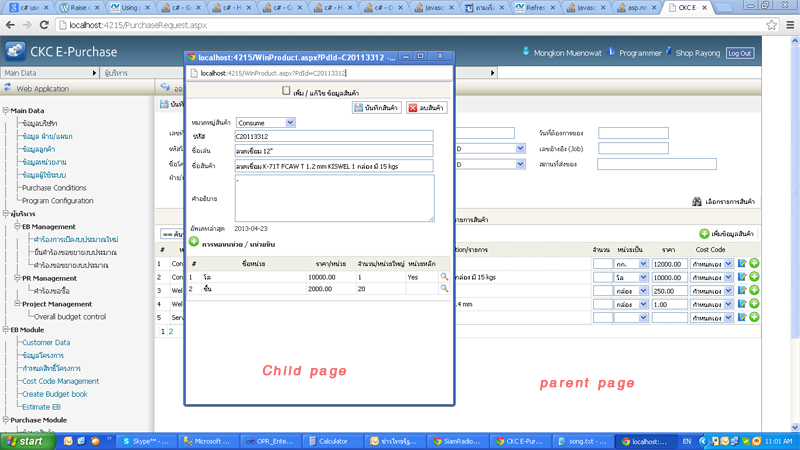Edit the fifth parent row with empty price

click(x=742, y=317)
